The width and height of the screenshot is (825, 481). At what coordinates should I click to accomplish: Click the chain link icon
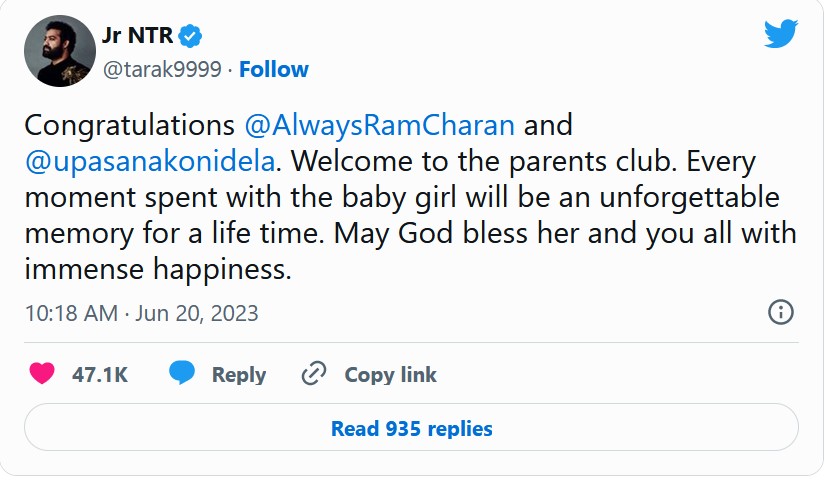coord(314,374)
